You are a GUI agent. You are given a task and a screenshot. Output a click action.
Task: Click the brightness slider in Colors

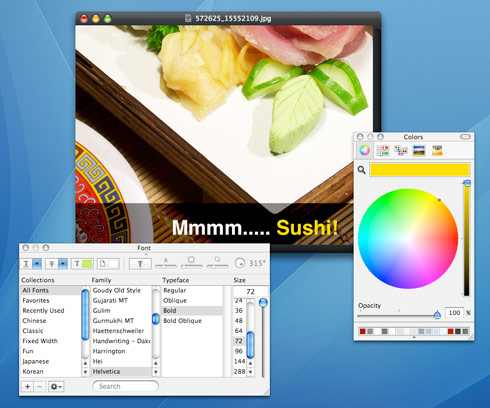point(467,239)
